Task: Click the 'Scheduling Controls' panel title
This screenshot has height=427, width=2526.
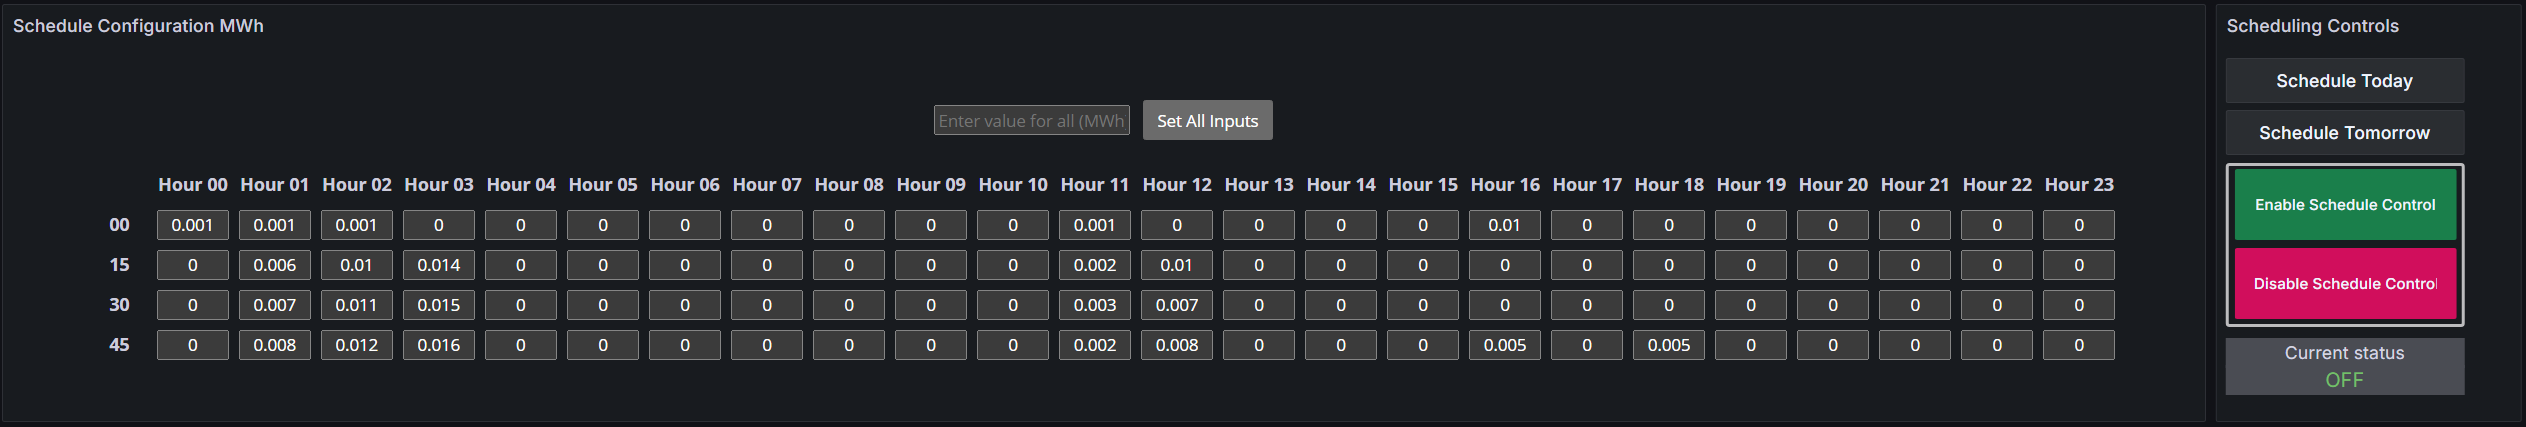Action: 2312,26
